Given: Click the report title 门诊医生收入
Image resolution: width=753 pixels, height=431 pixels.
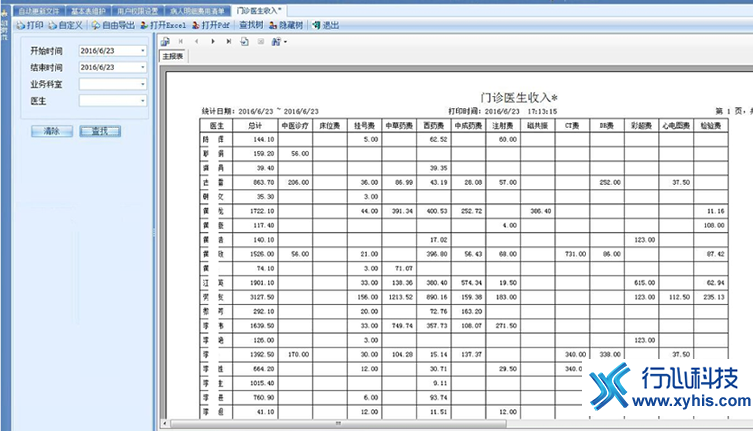Looking at the screenshot, I should [519, 98].
